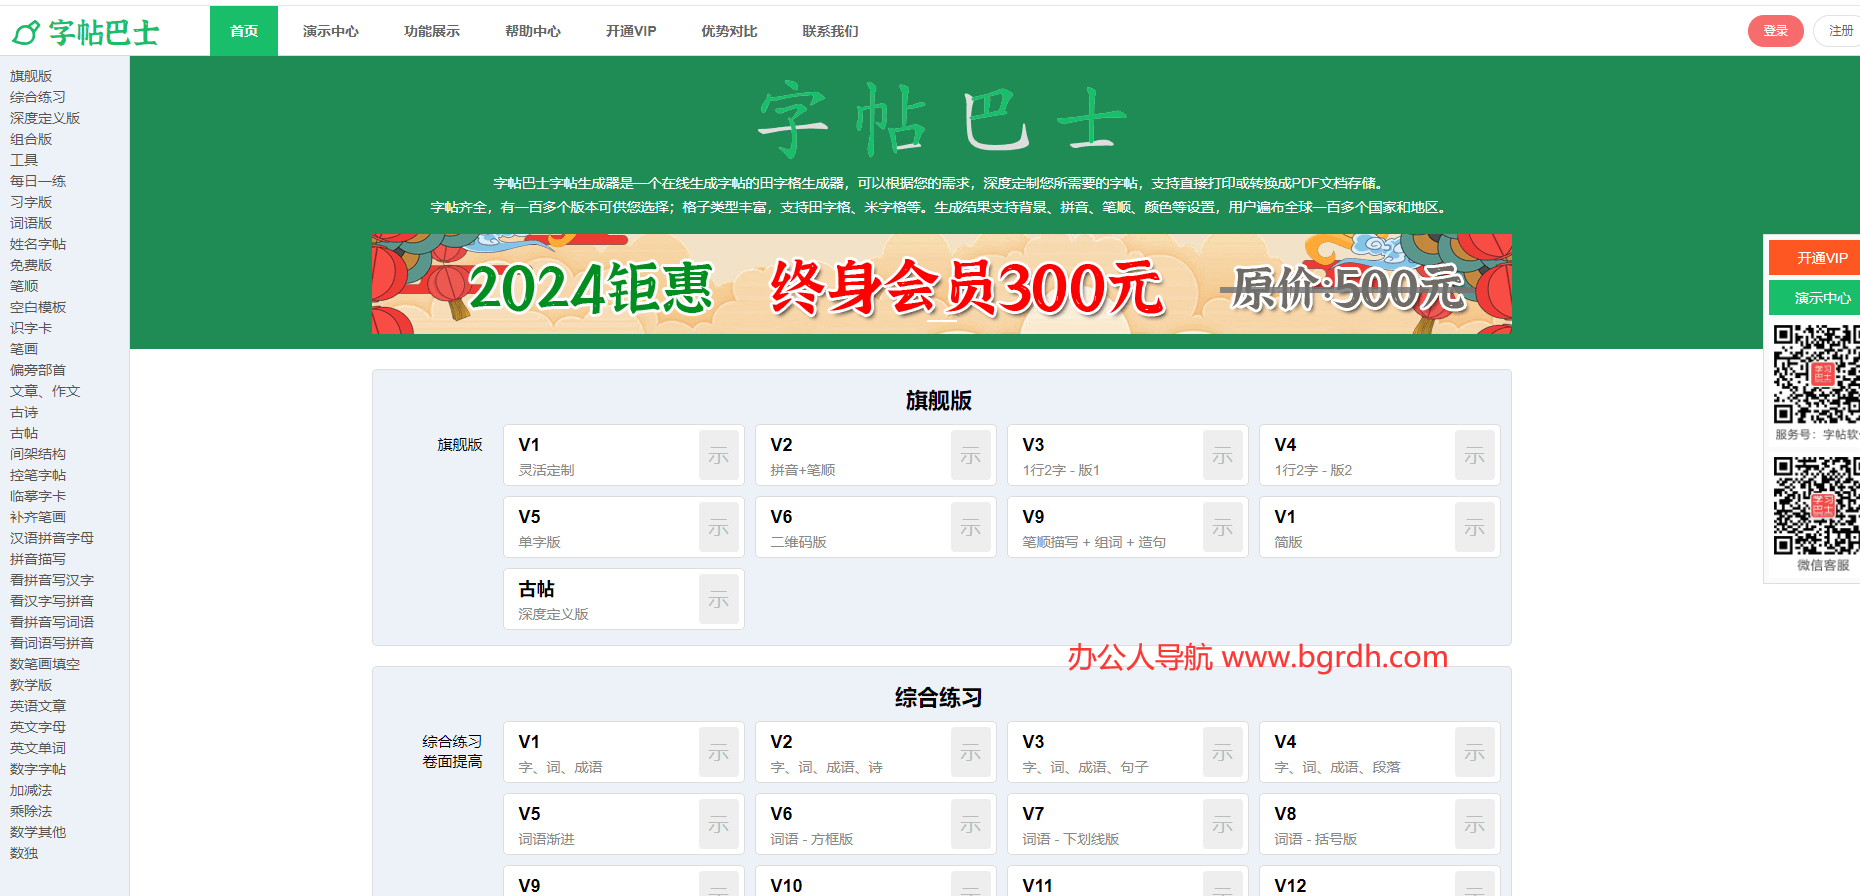
Task: Select 优势对比 in the navigation bar
Action: coord(729,31)
